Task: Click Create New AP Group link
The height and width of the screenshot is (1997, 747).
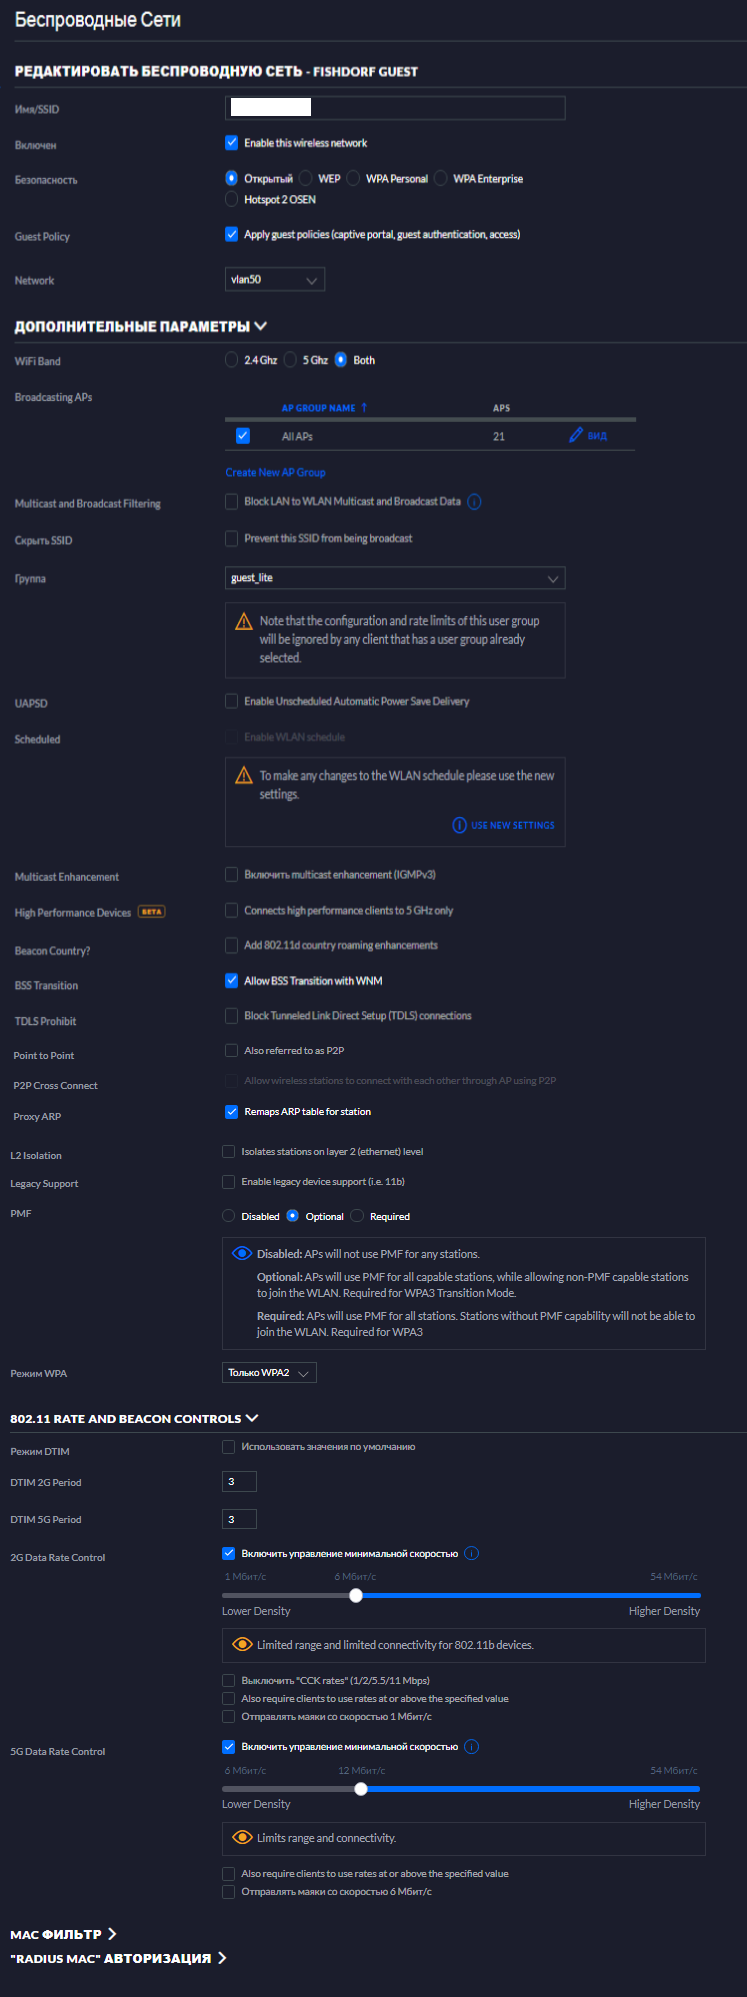Action: 275,472
